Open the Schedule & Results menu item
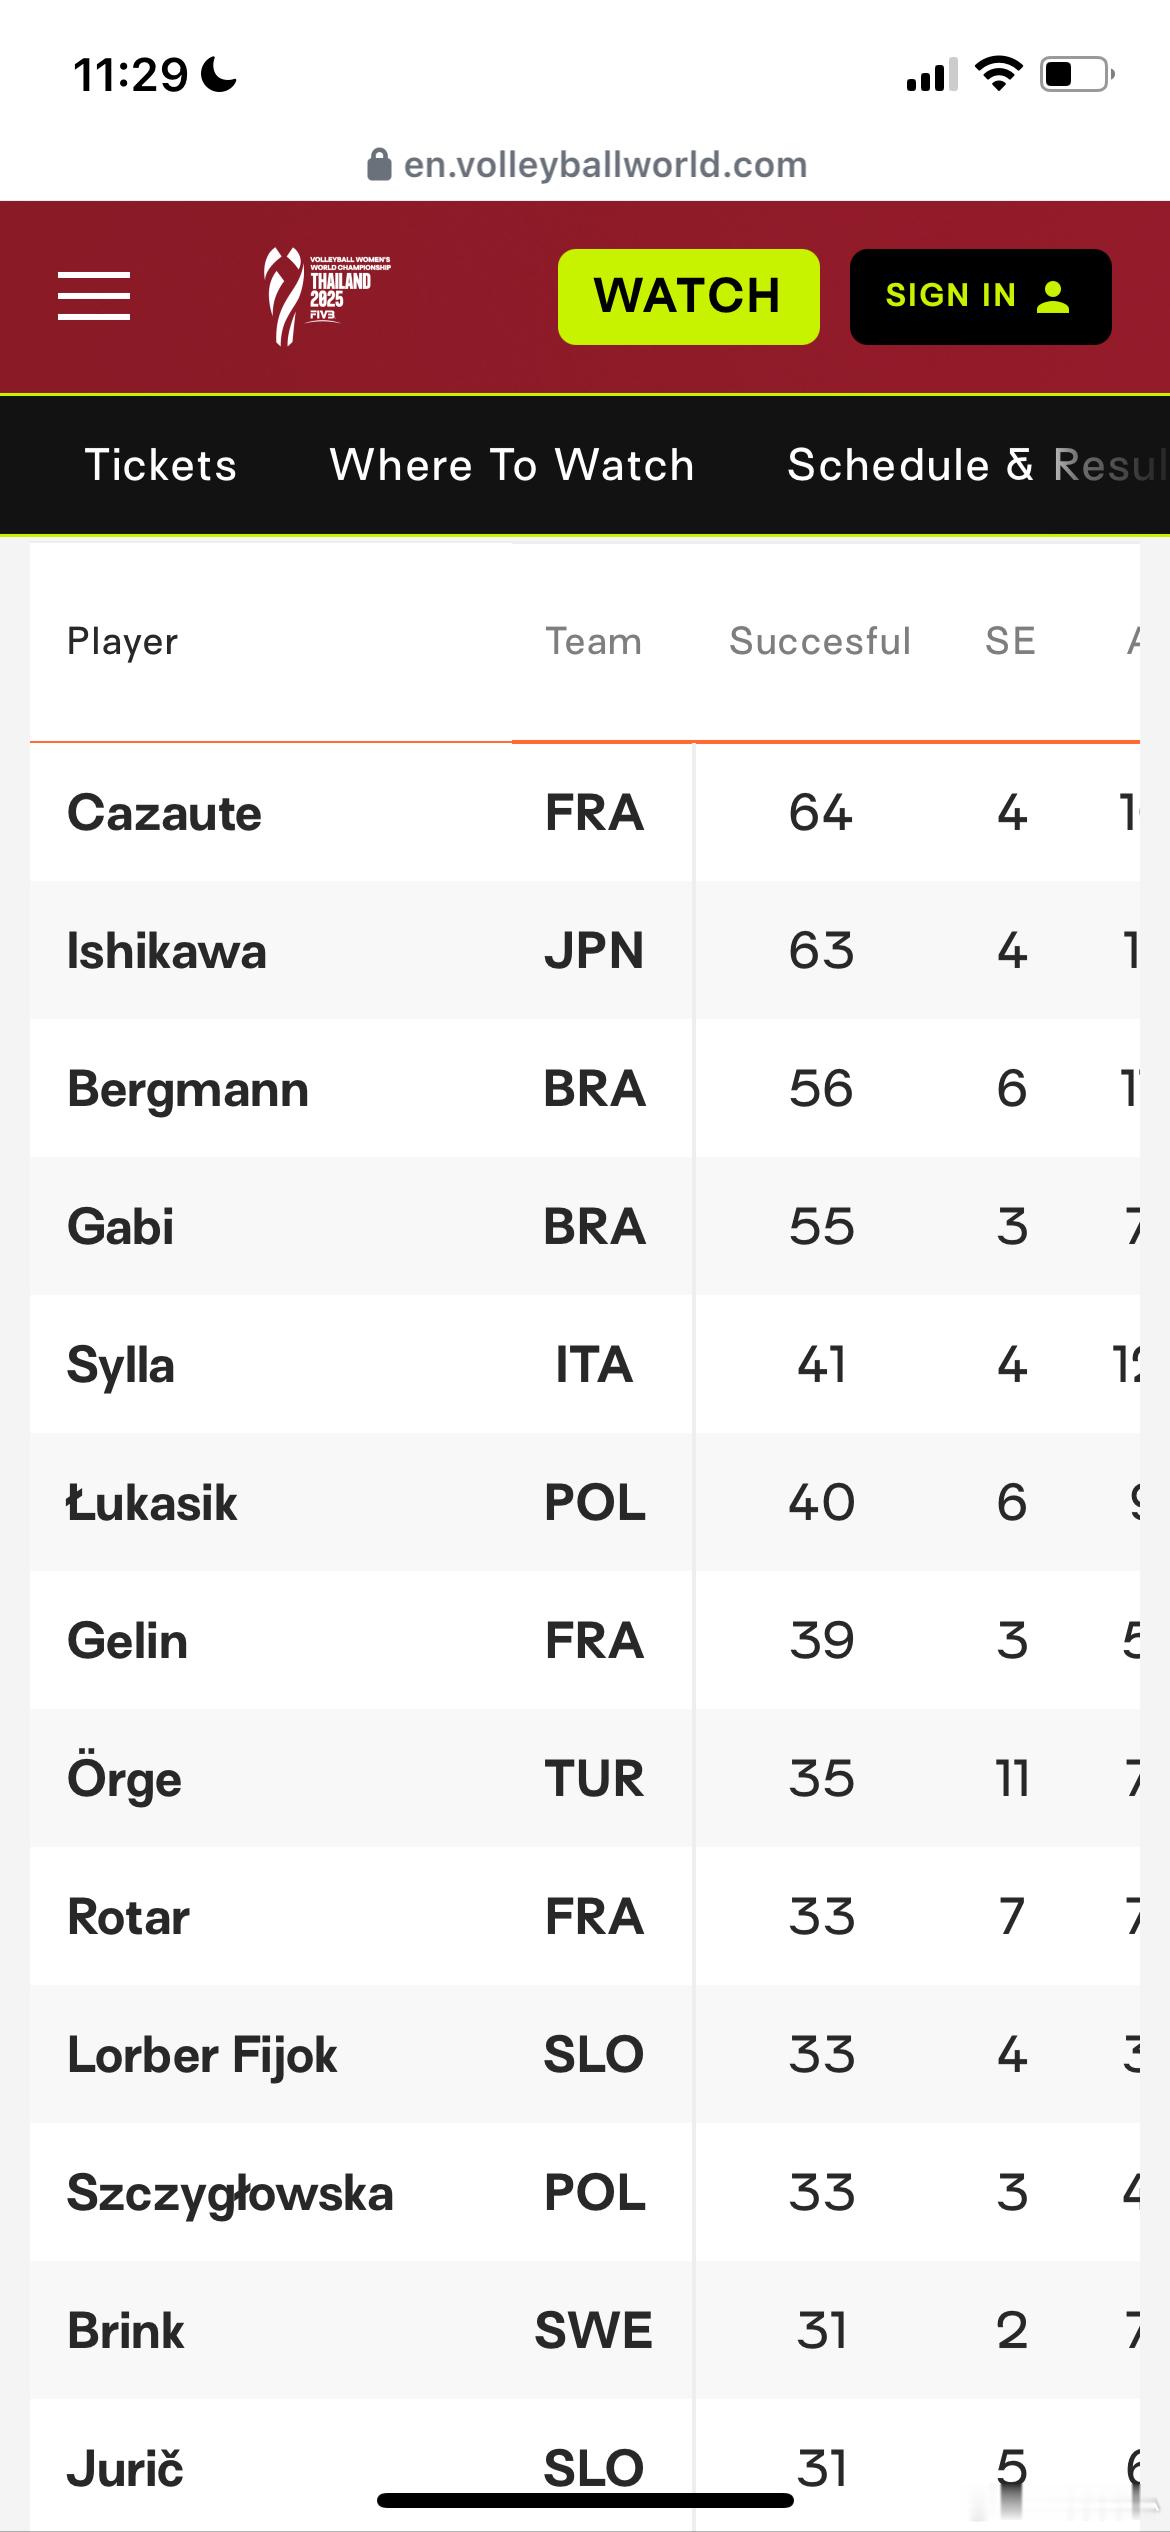1170x2532 pixels. [978, 465]
